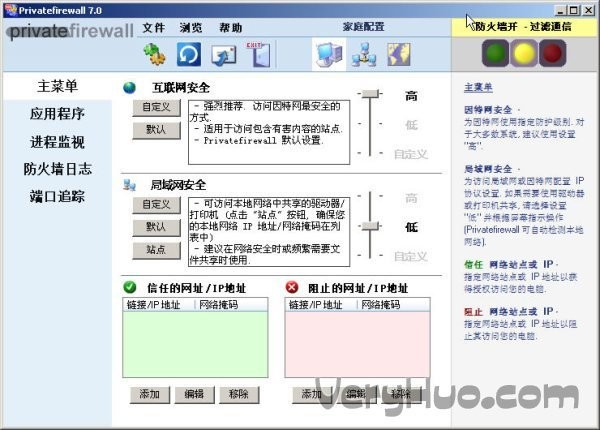Click the Internet security description text box
Viewport: 600px width, 430px height.
point(269,132)
